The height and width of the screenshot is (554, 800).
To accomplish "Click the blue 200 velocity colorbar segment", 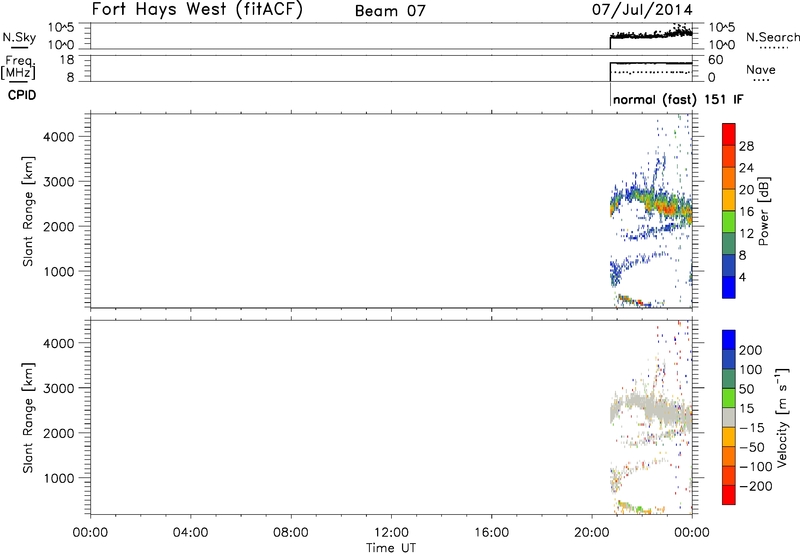I will click(x=729, y=340).
